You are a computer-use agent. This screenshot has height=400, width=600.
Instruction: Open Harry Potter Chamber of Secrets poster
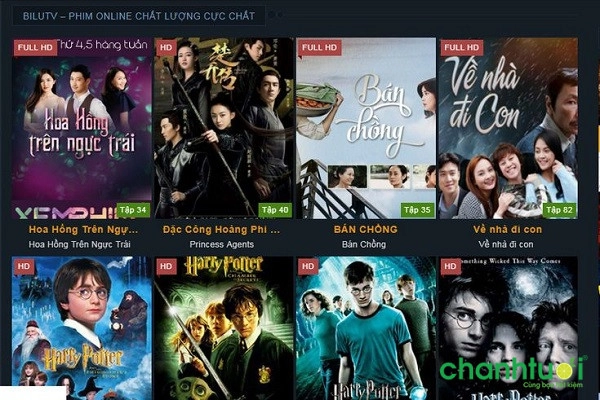pyautogui.click(x=223, y=328)
